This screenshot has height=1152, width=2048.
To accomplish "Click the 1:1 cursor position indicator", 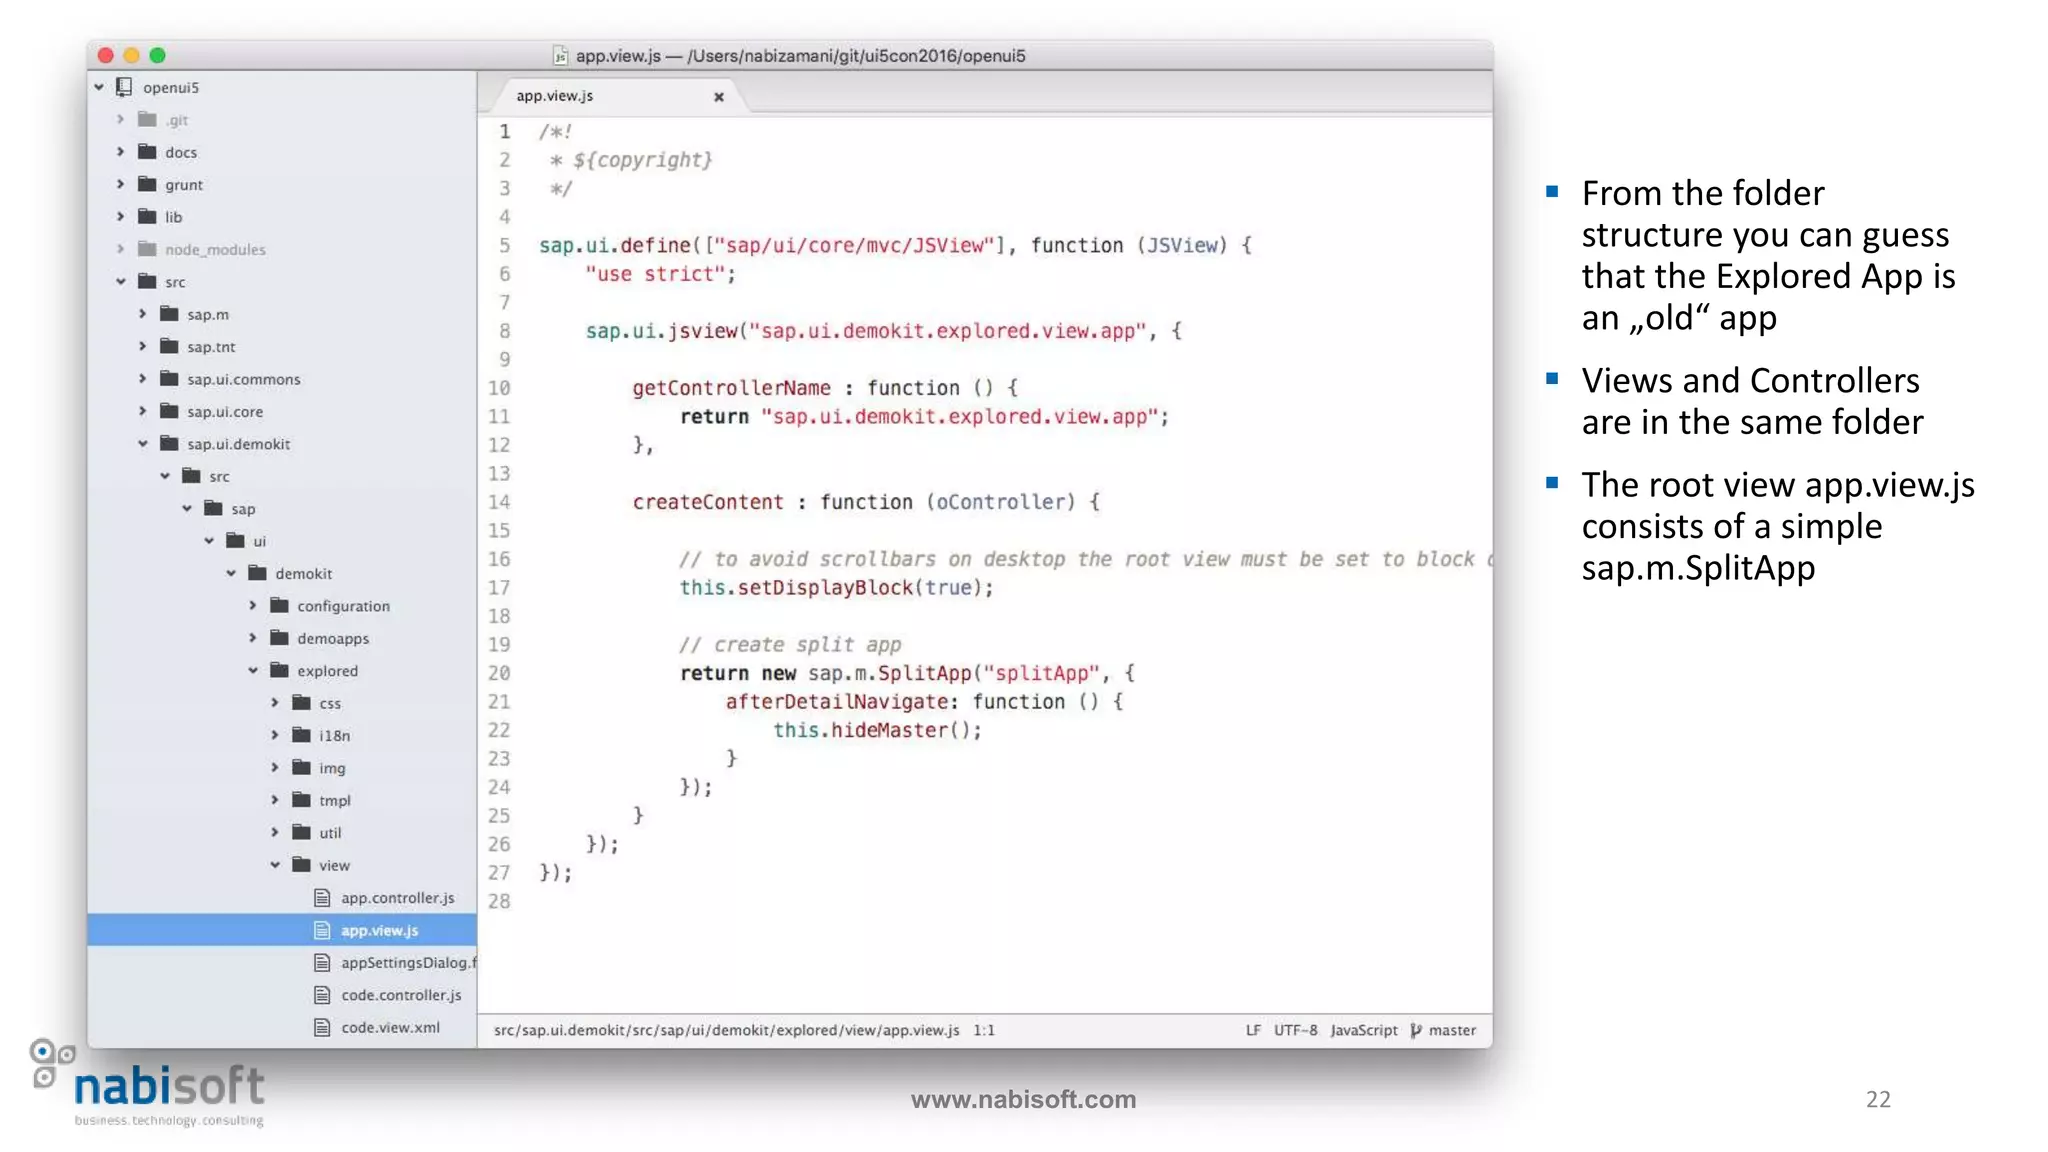I will [984, 1030].
